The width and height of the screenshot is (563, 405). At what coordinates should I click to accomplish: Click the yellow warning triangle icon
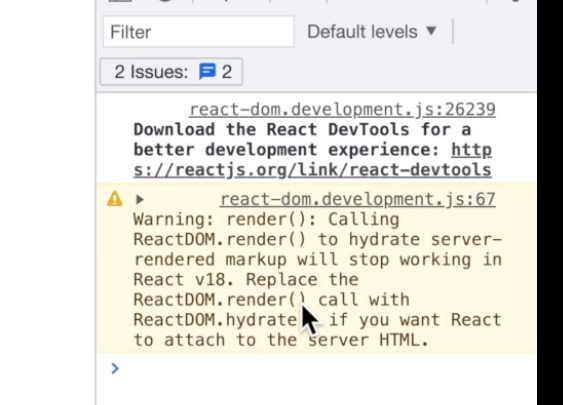coord(115,199)
